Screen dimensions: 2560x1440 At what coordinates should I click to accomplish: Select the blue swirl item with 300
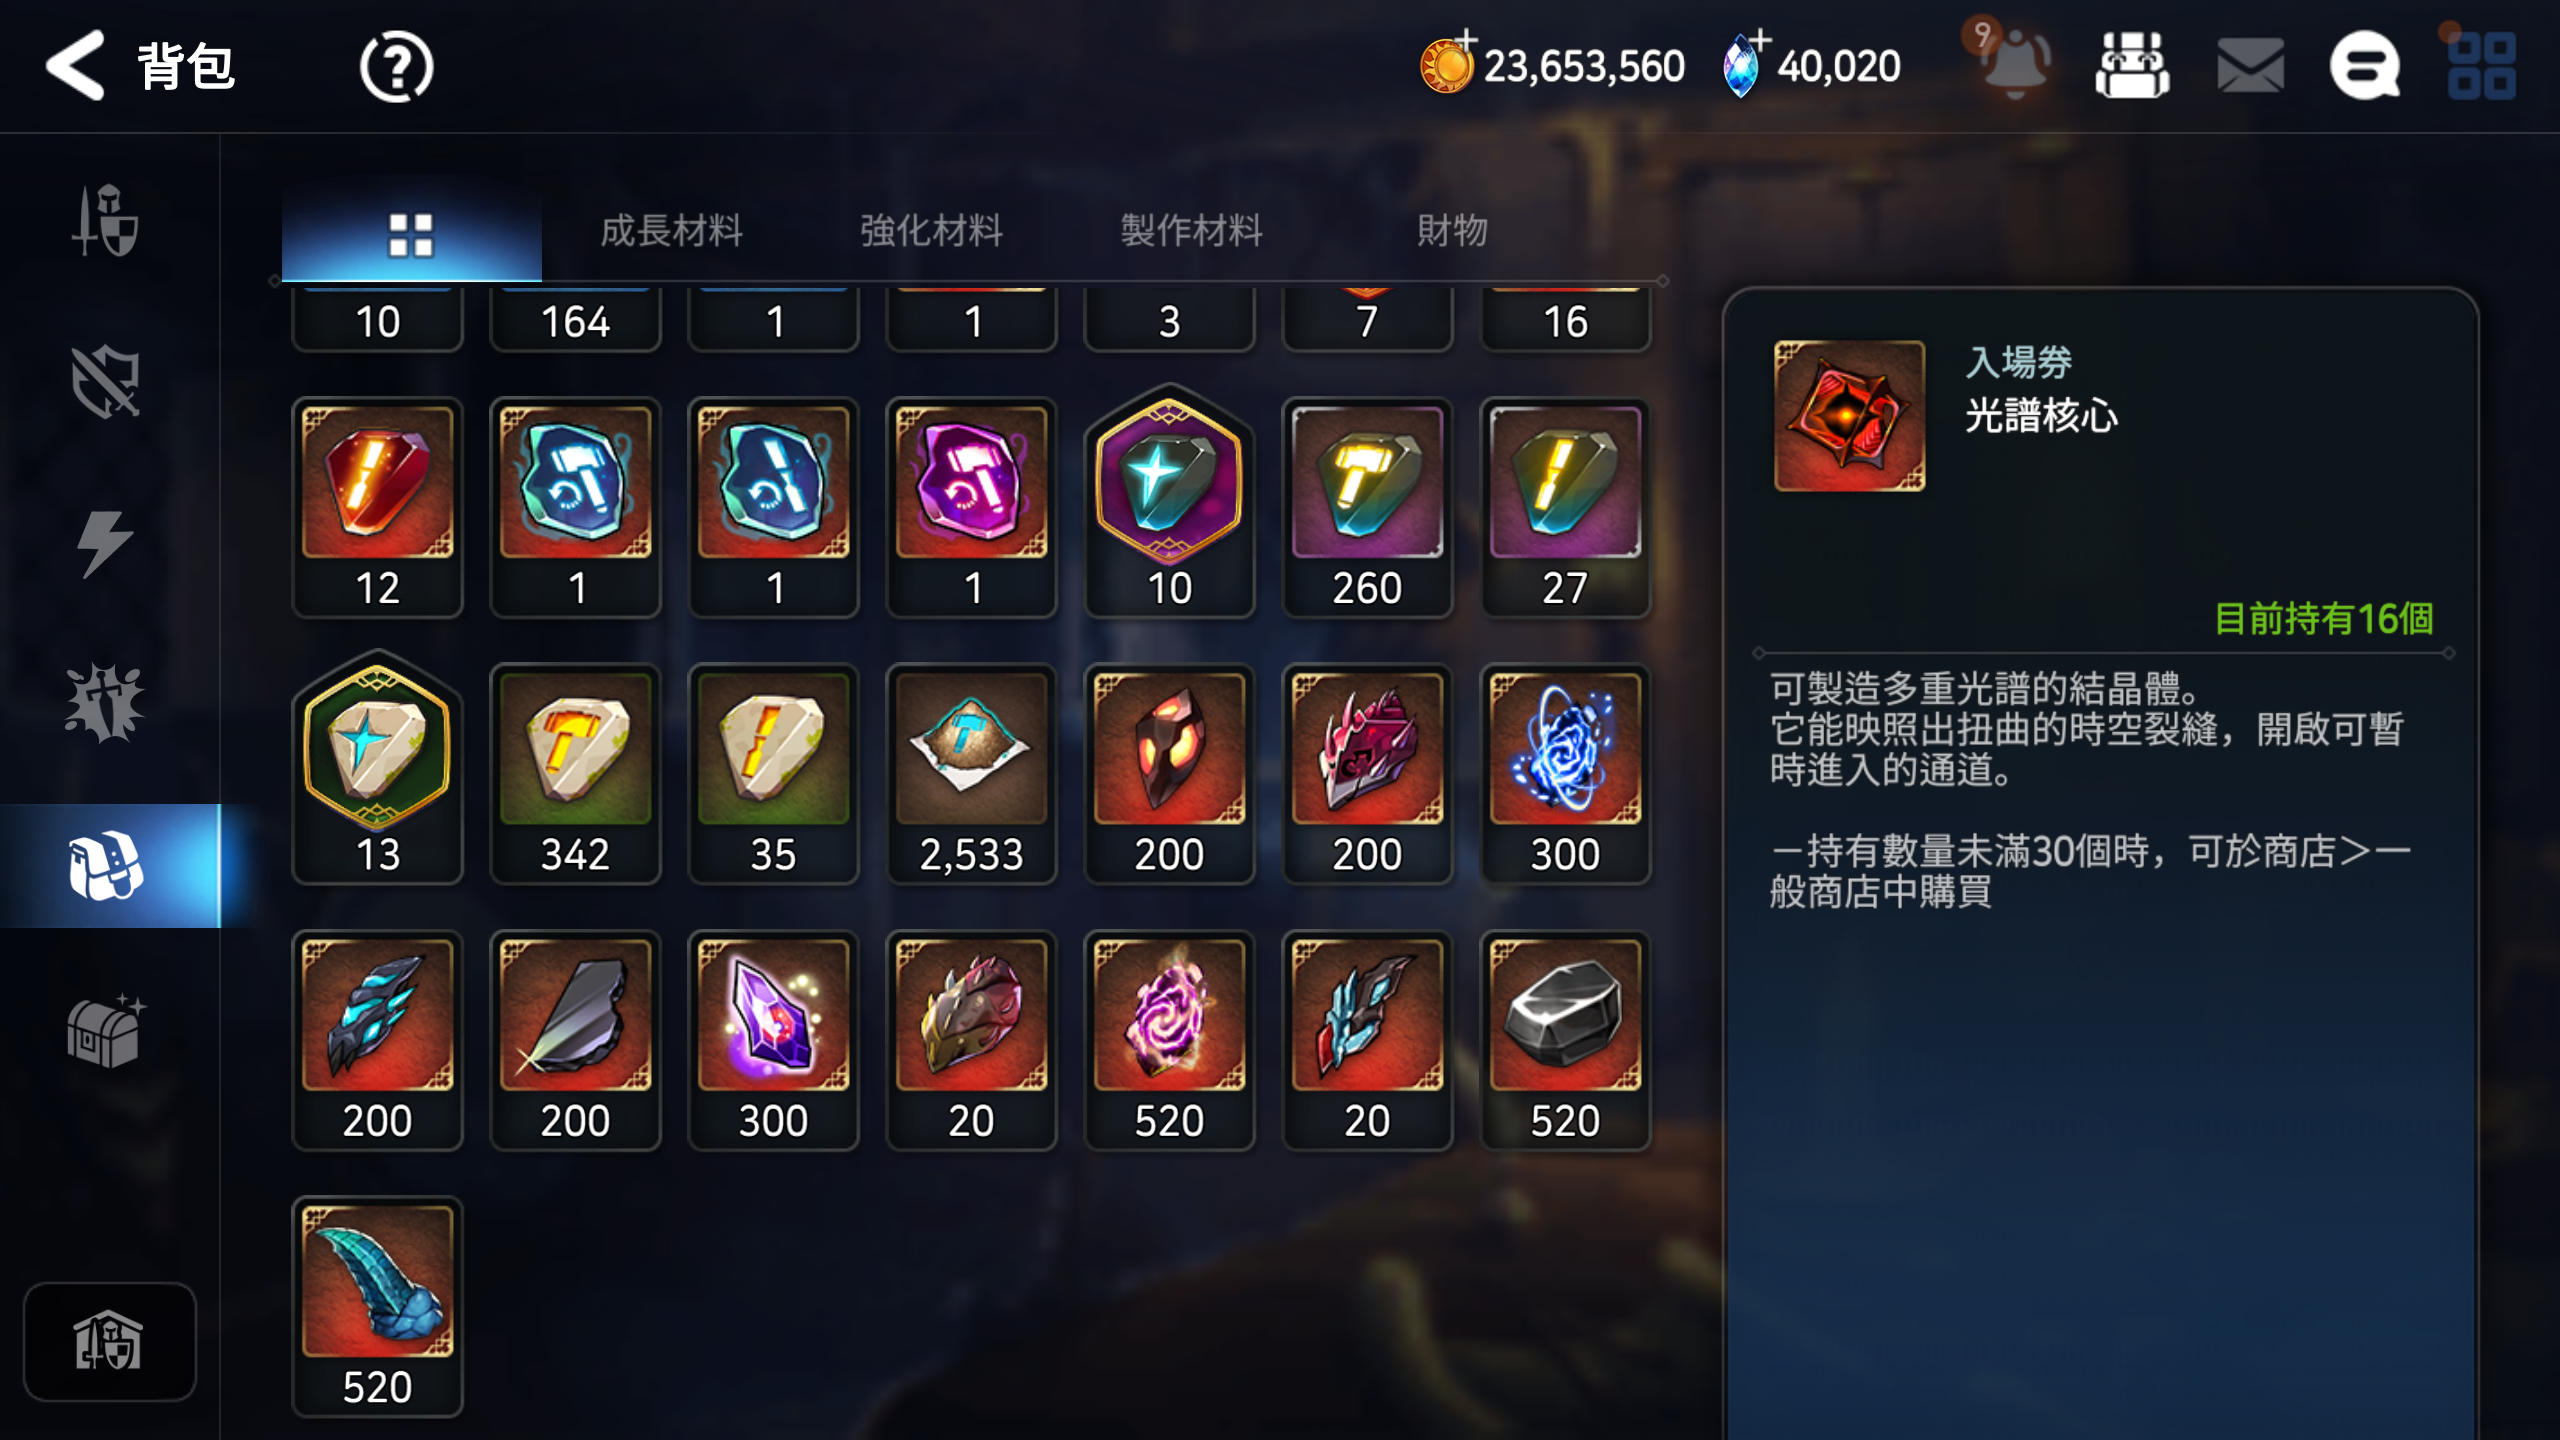click(1565, 774)
